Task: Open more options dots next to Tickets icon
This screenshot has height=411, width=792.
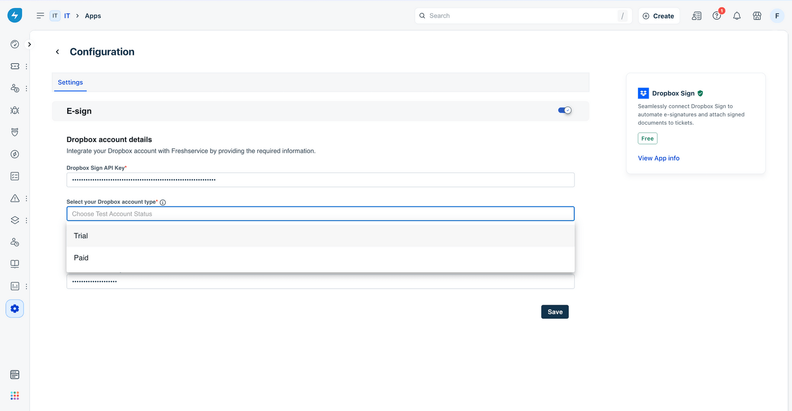Action: tap(26, 66)
